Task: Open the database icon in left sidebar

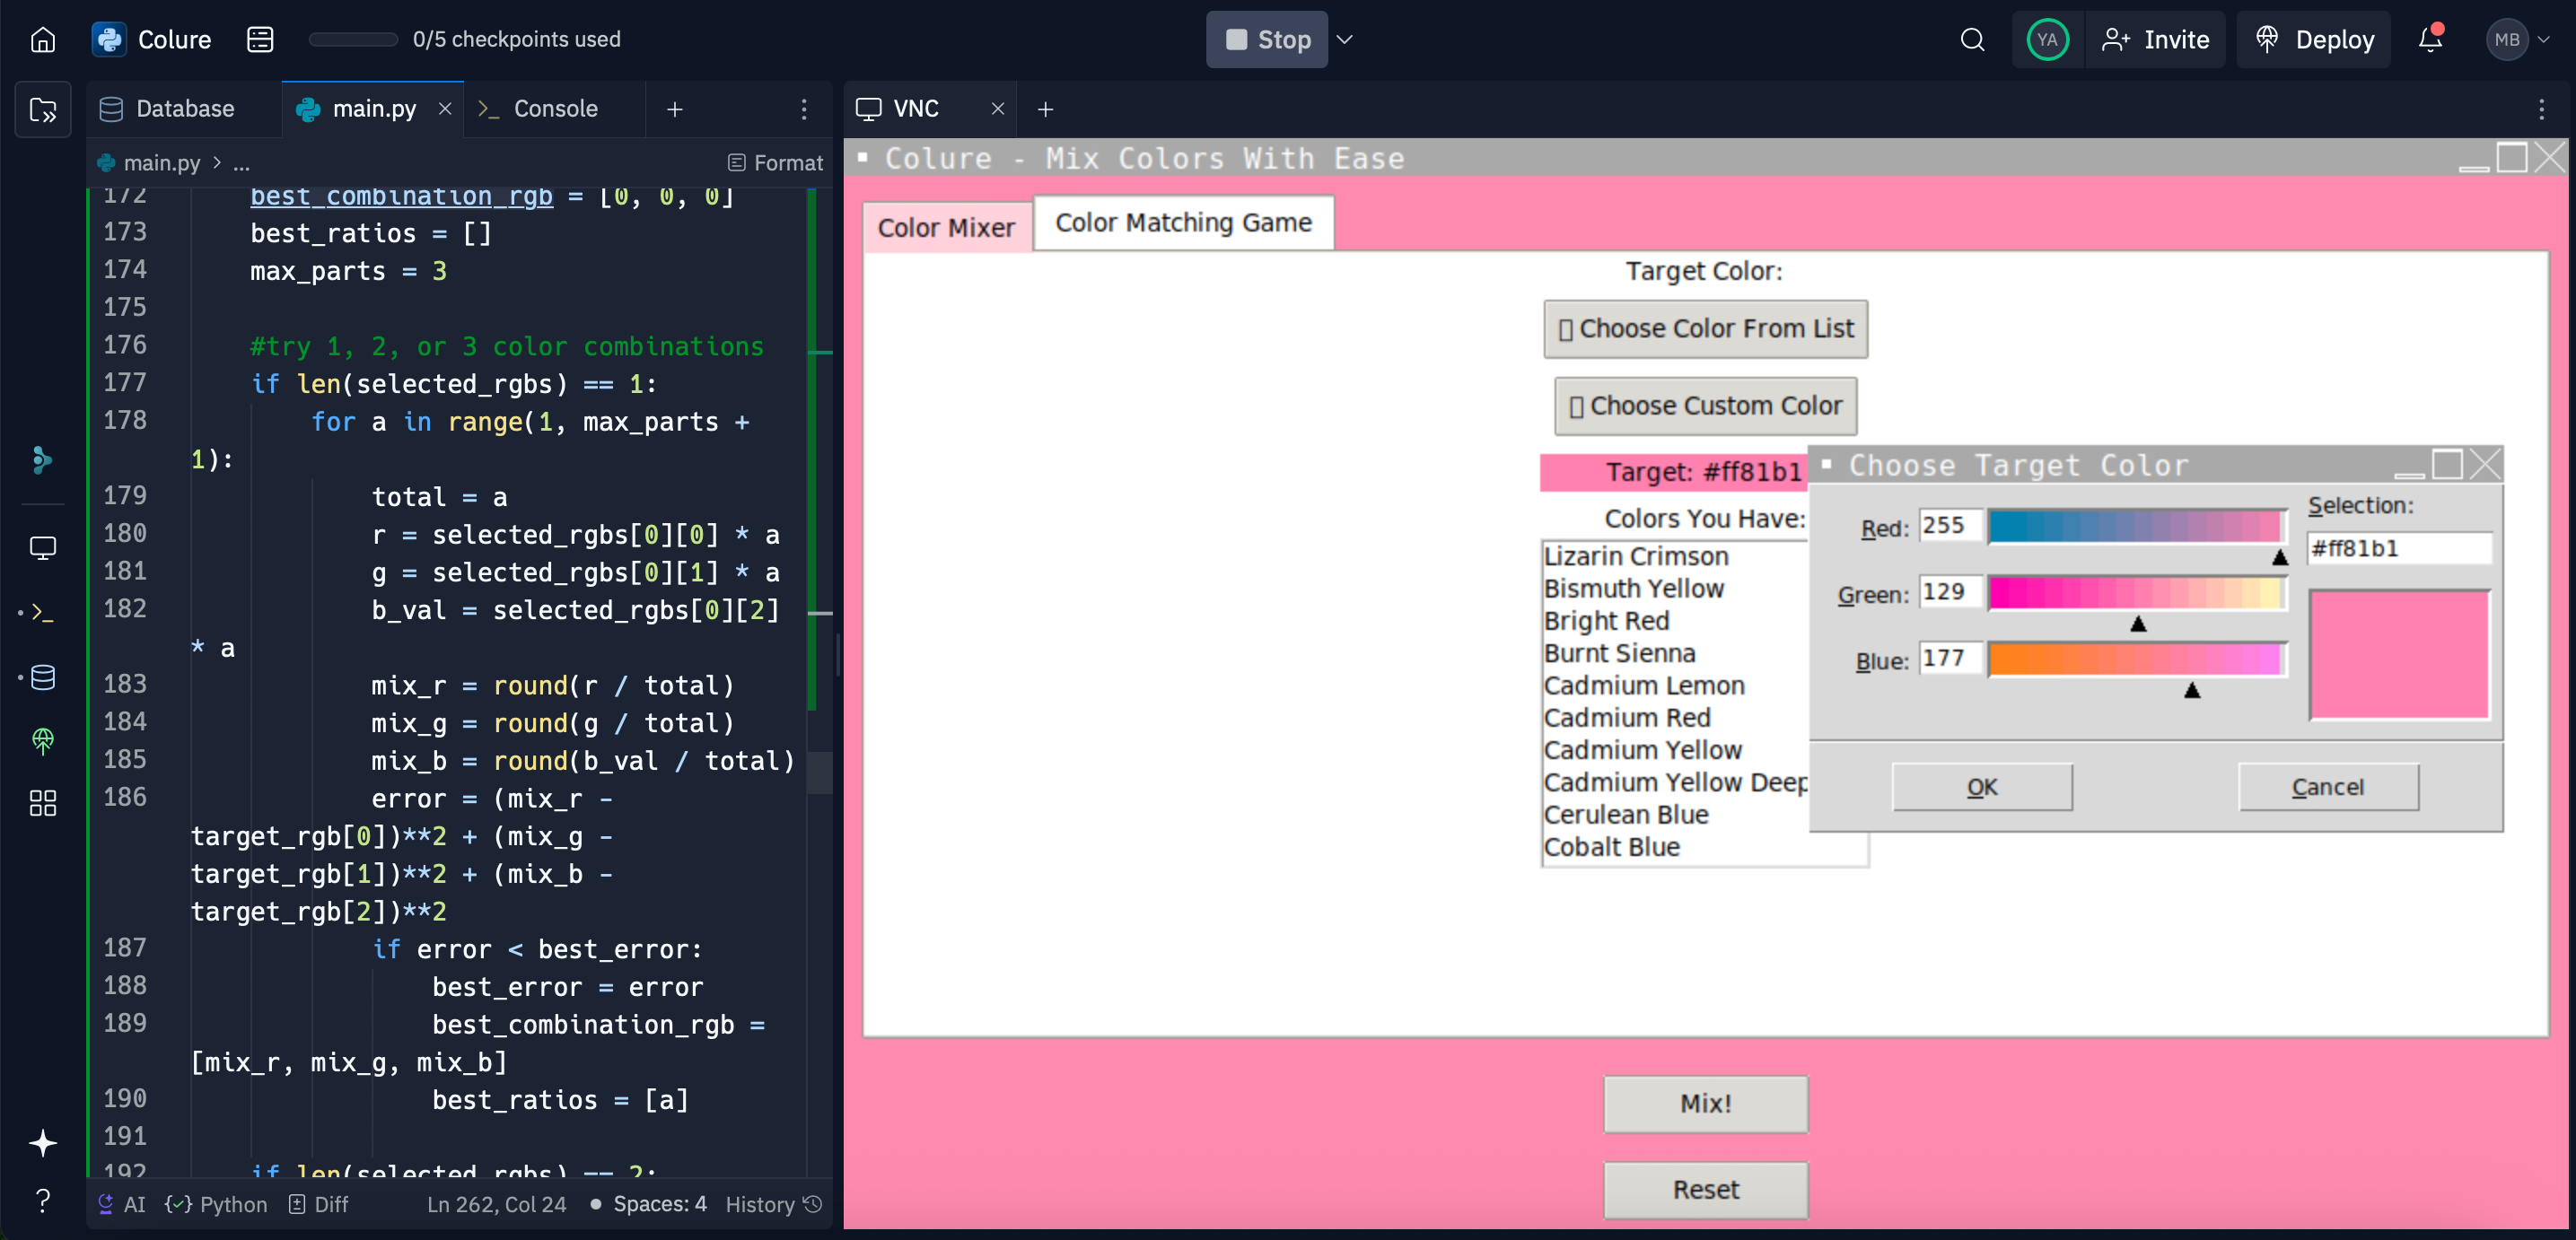Action: point(43,677)
